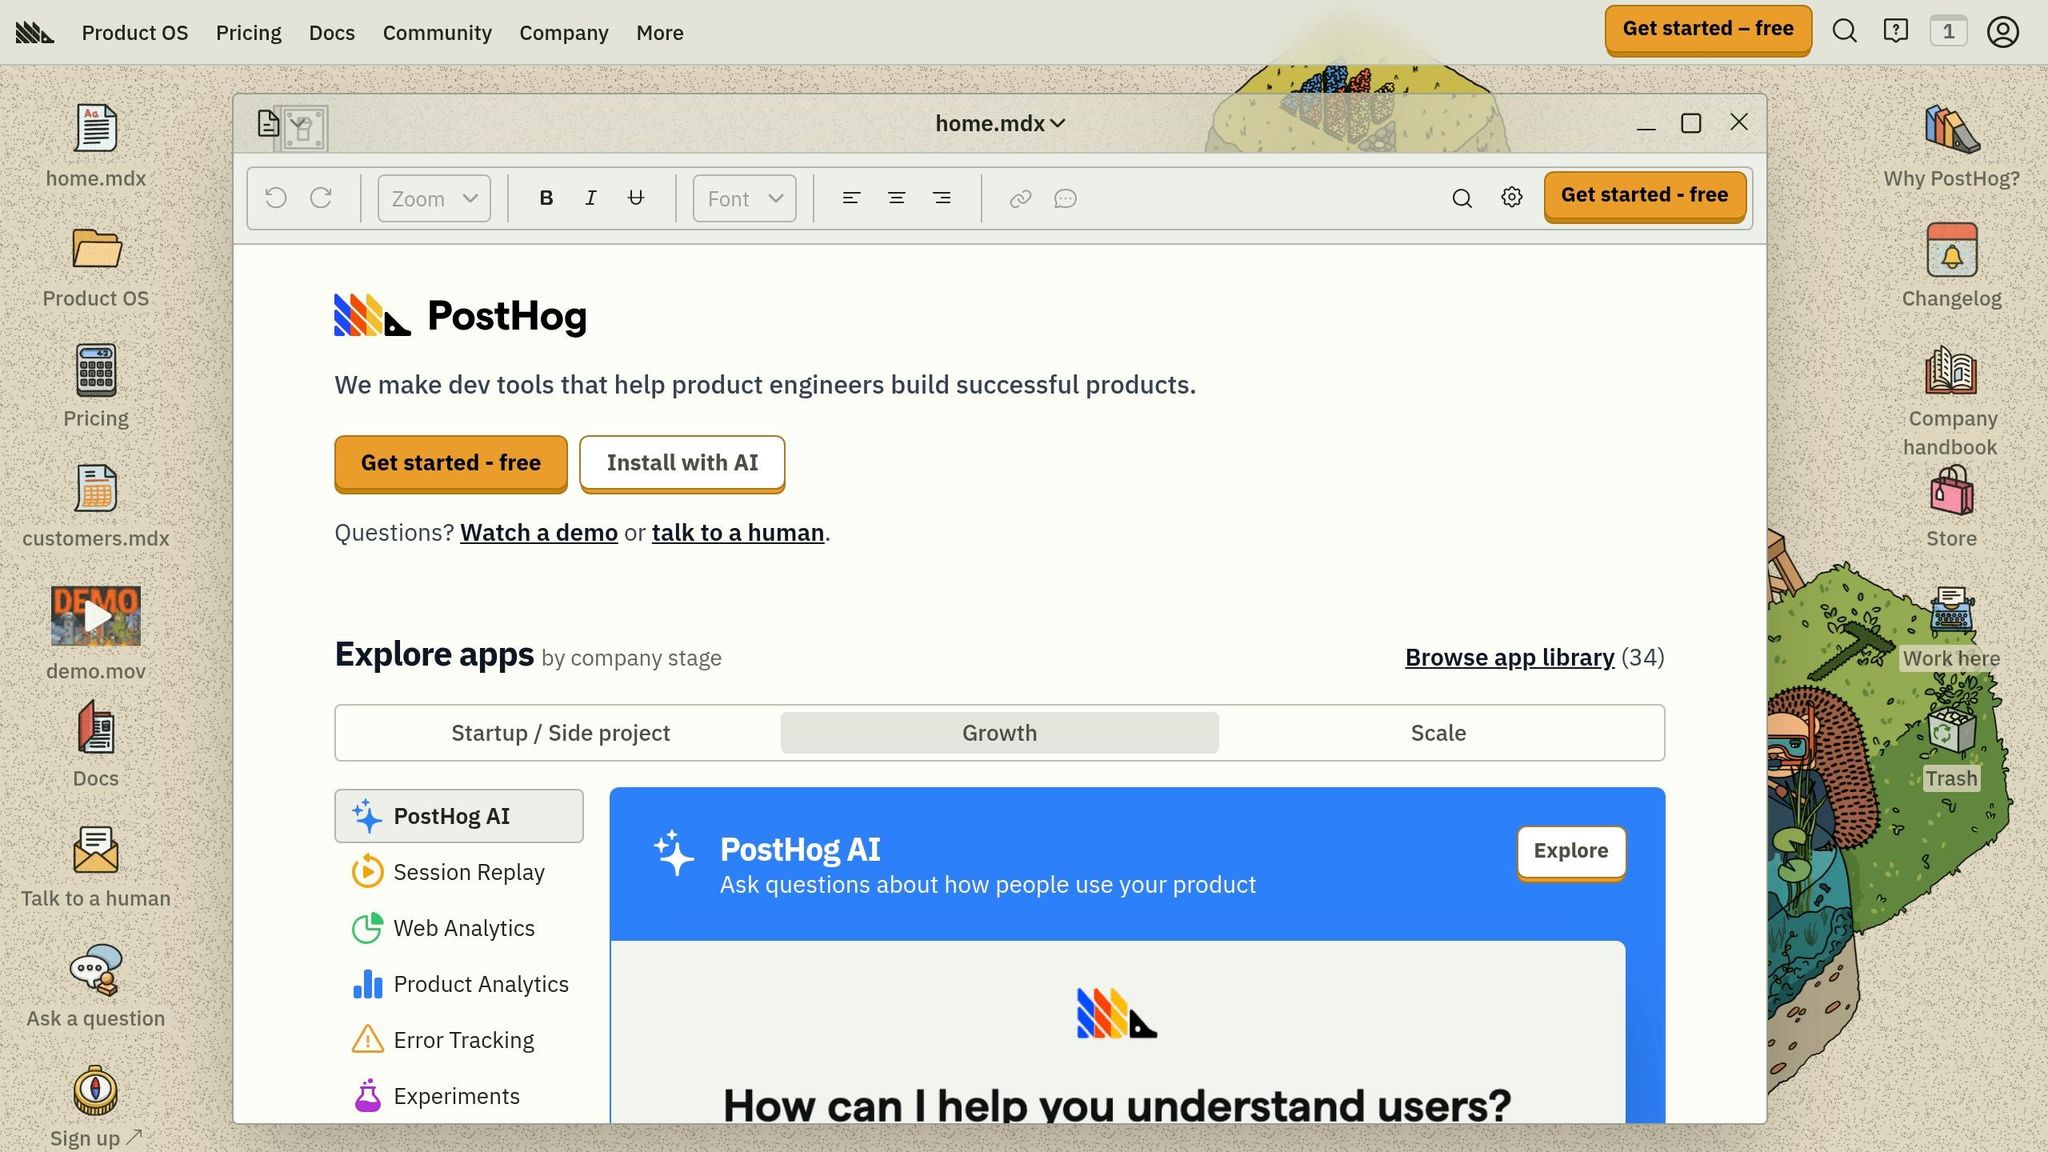The image size is (2048, 1152).
Task: Open the Font dropdown
Action: pos(744,198)
